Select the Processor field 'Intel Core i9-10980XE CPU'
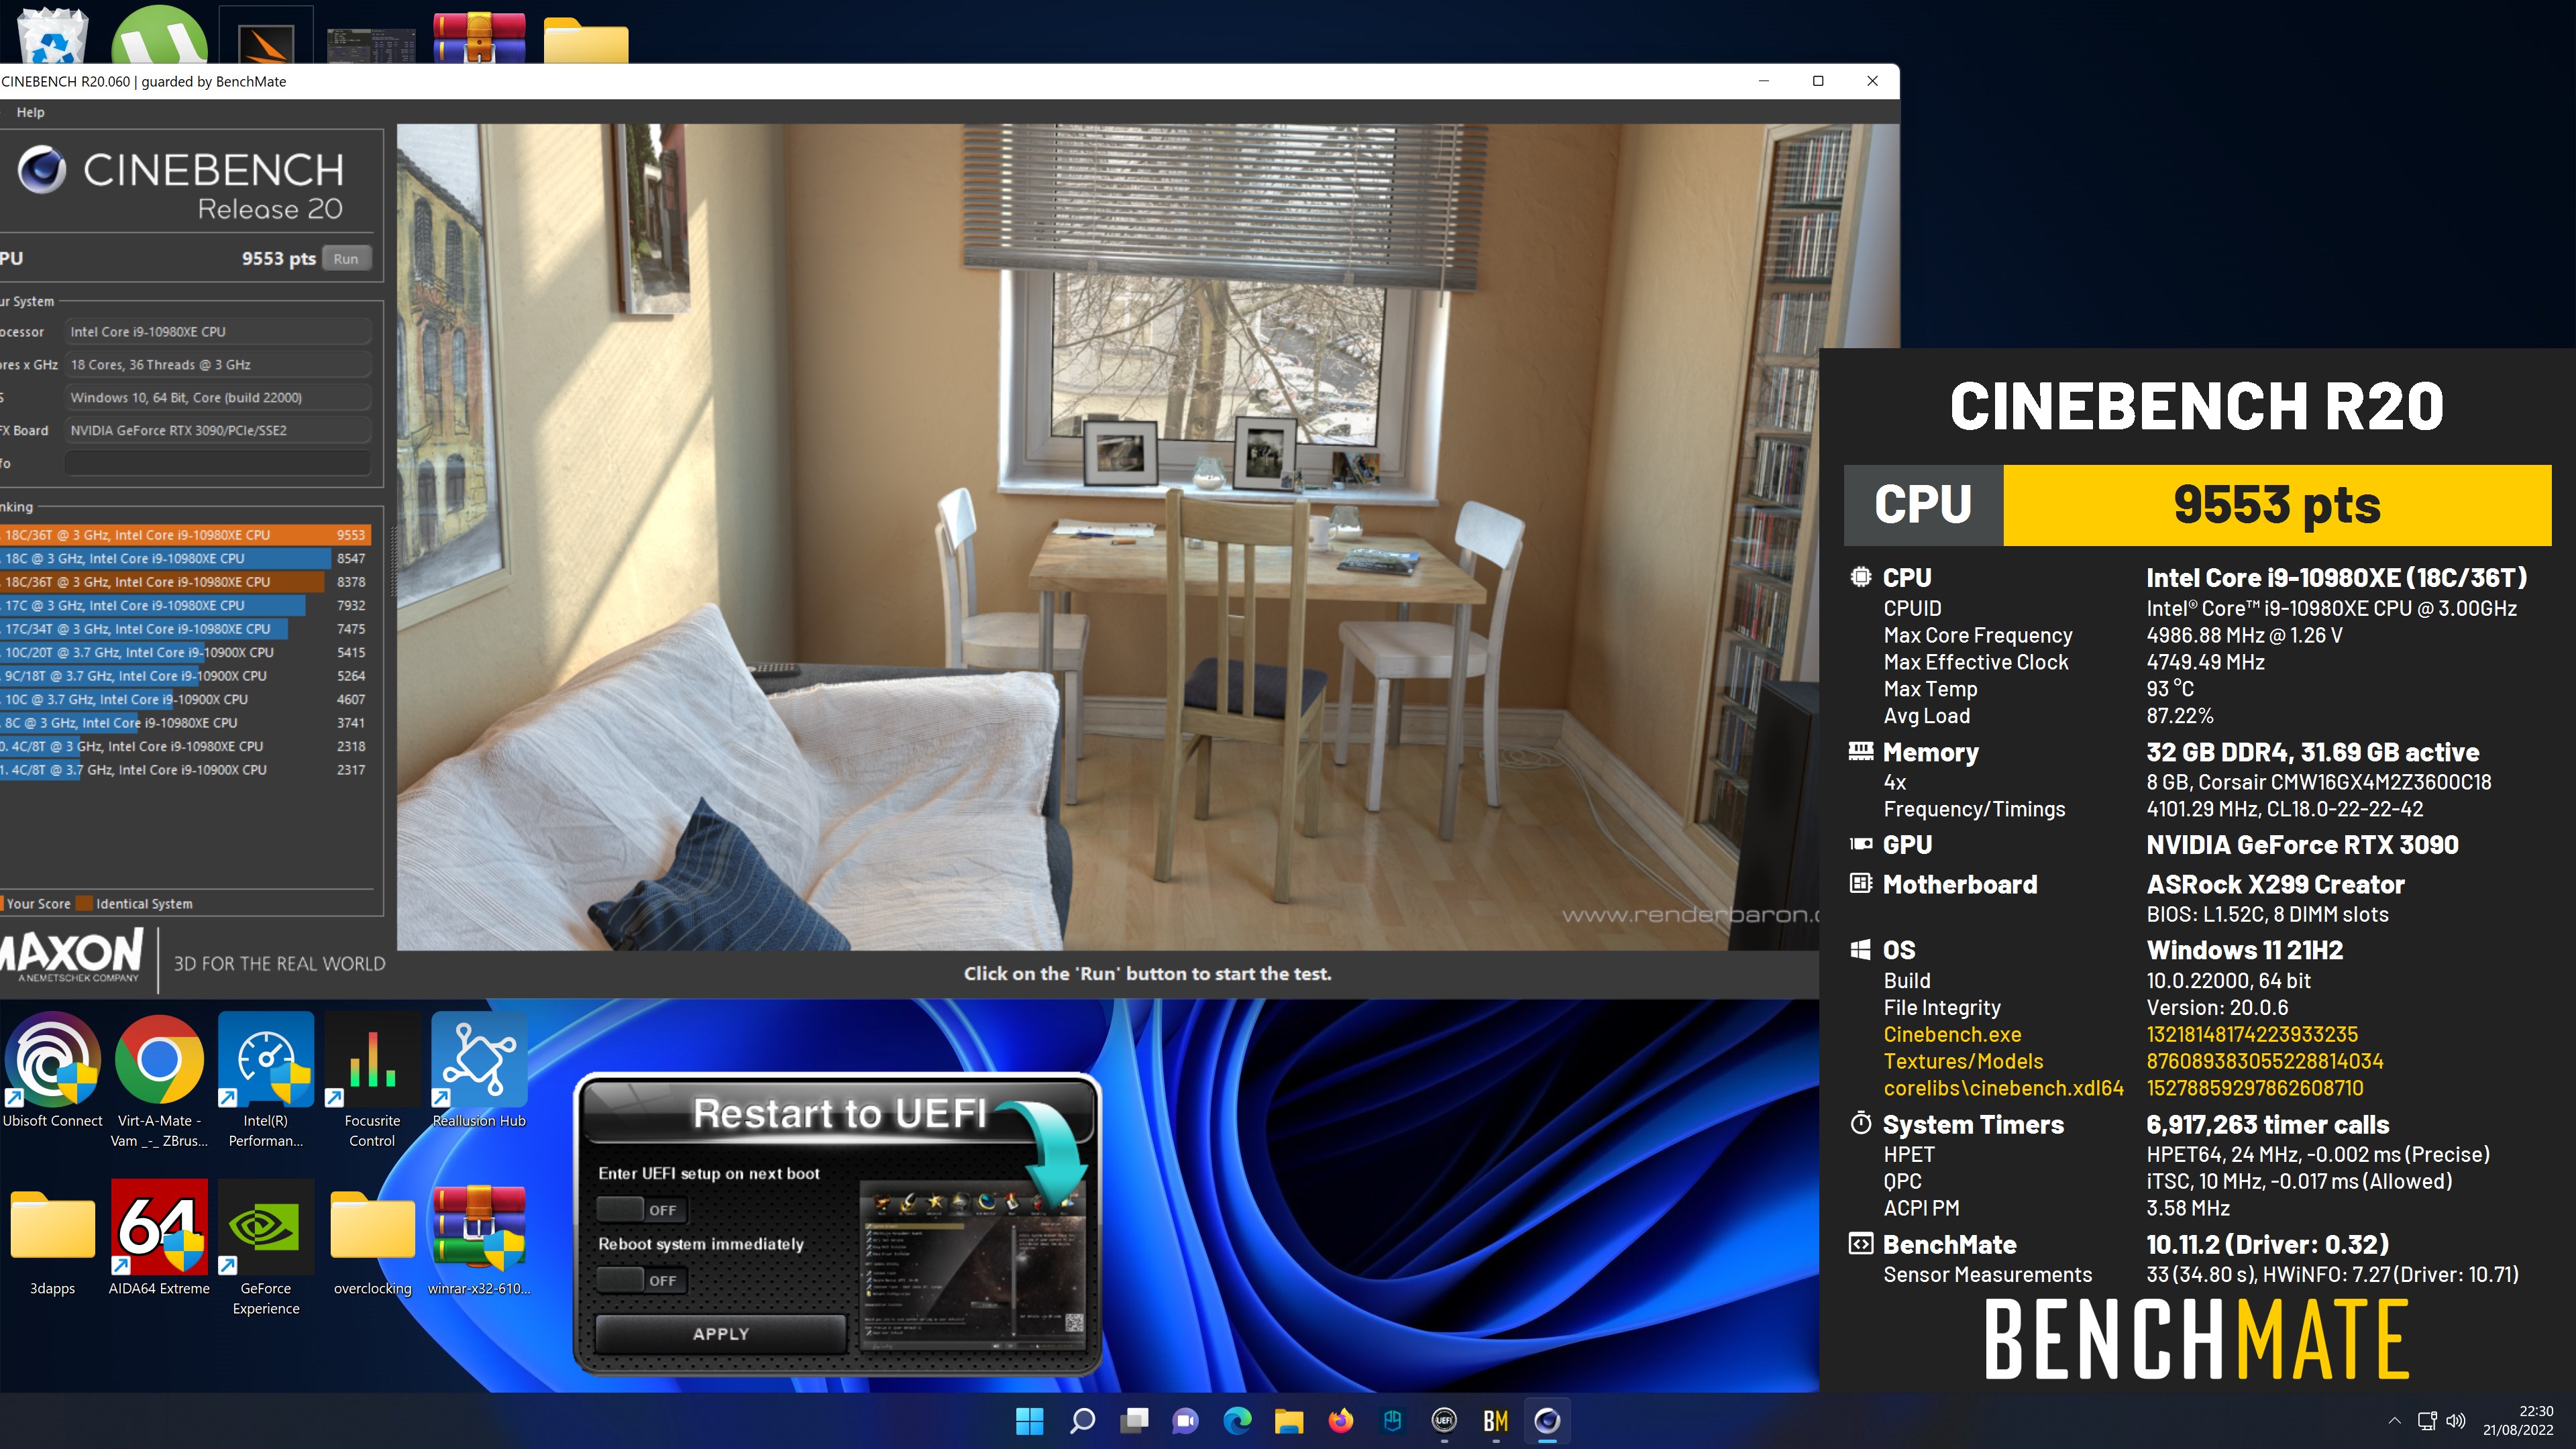Image resolution: width=2576 pixels, height=1449 pixels. [218, 331]
